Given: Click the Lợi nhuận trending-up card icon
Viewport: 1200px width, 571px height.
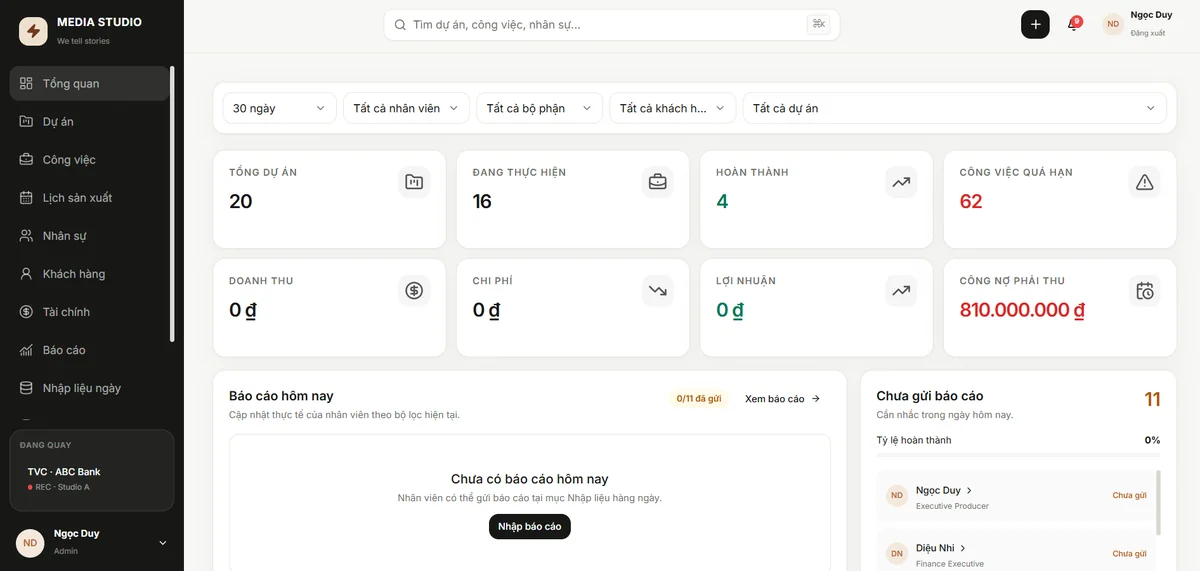Looking at the screenshot, I should (901, 290).
